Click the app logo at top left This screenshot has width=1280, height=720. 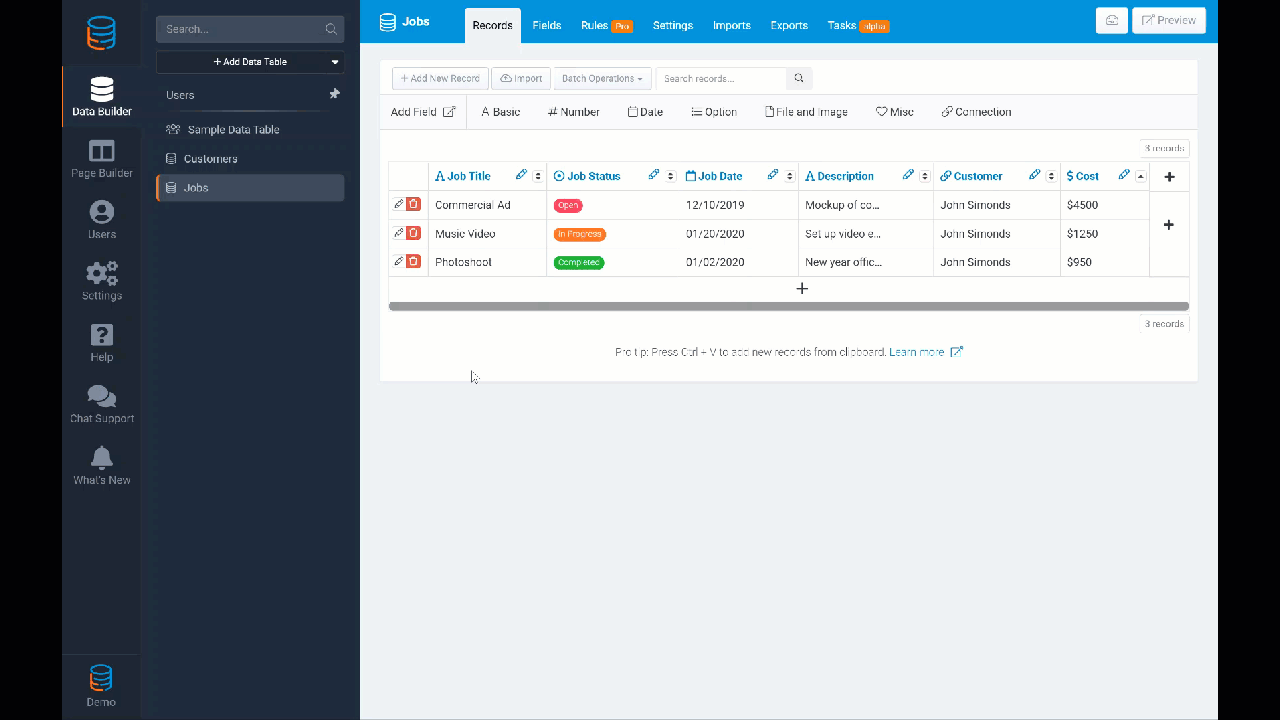(101, 33)
